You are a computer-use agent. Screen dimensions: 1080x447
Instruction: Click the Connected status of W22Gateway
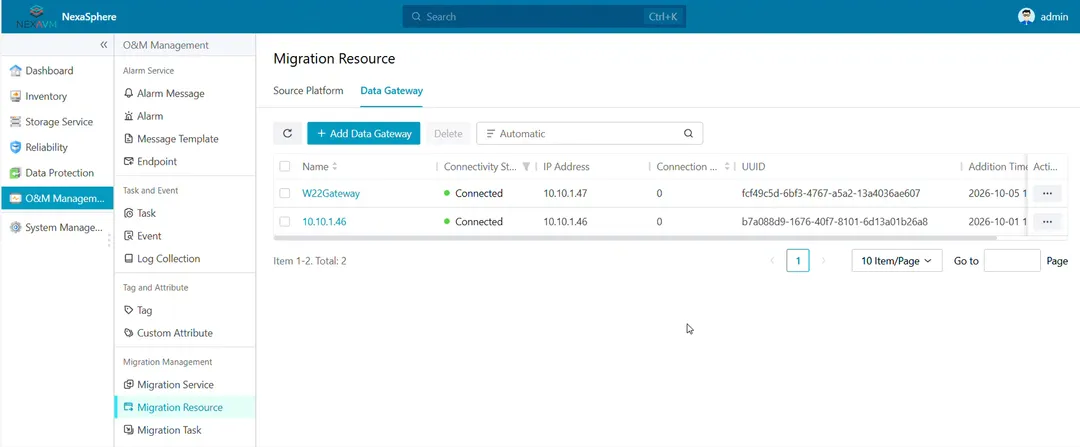click(x=474, y=194)
